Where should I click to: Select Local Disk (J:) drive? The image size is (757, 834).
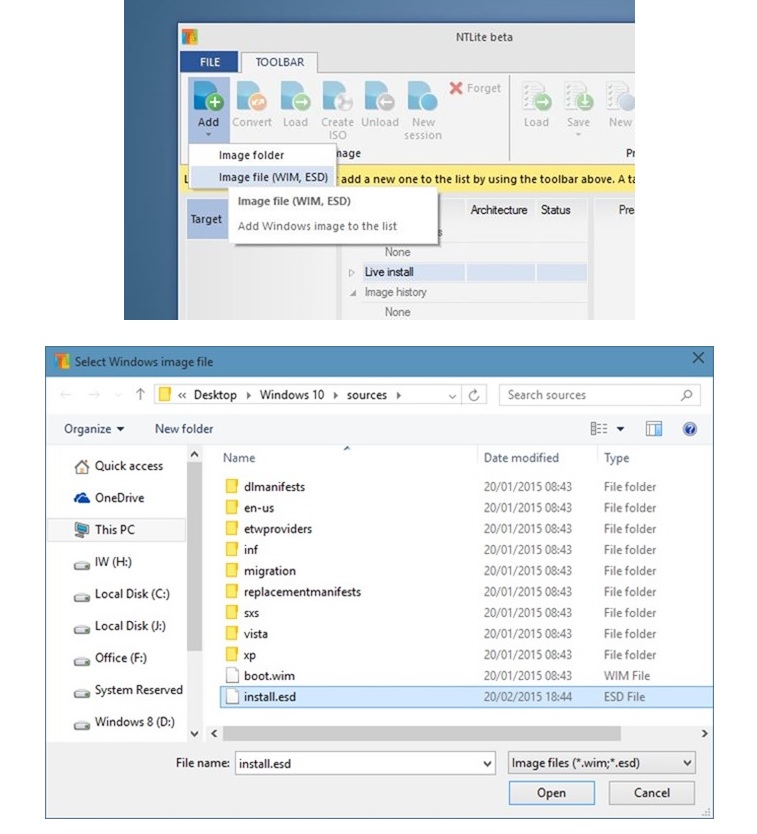(x=120, y=626)
